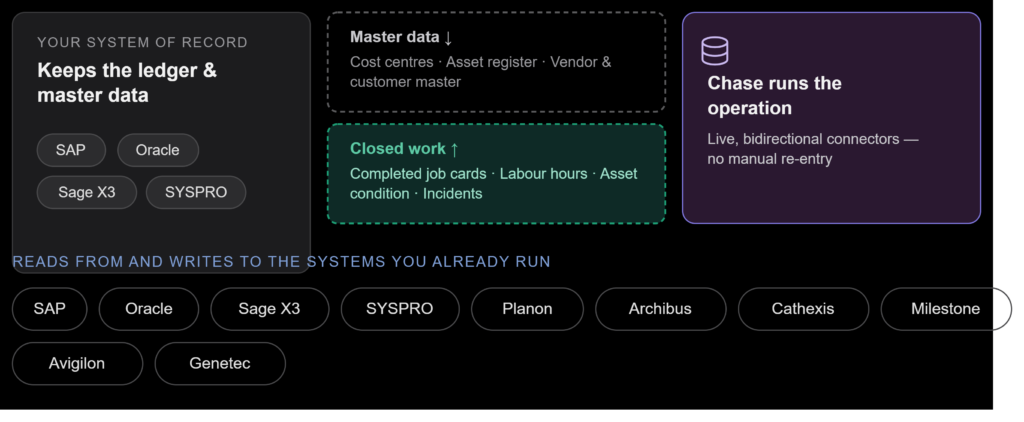Viewport: 1024px width, 422px height.
Task: Click the Oracle chip in the system of record card
Action: point(157,150)
